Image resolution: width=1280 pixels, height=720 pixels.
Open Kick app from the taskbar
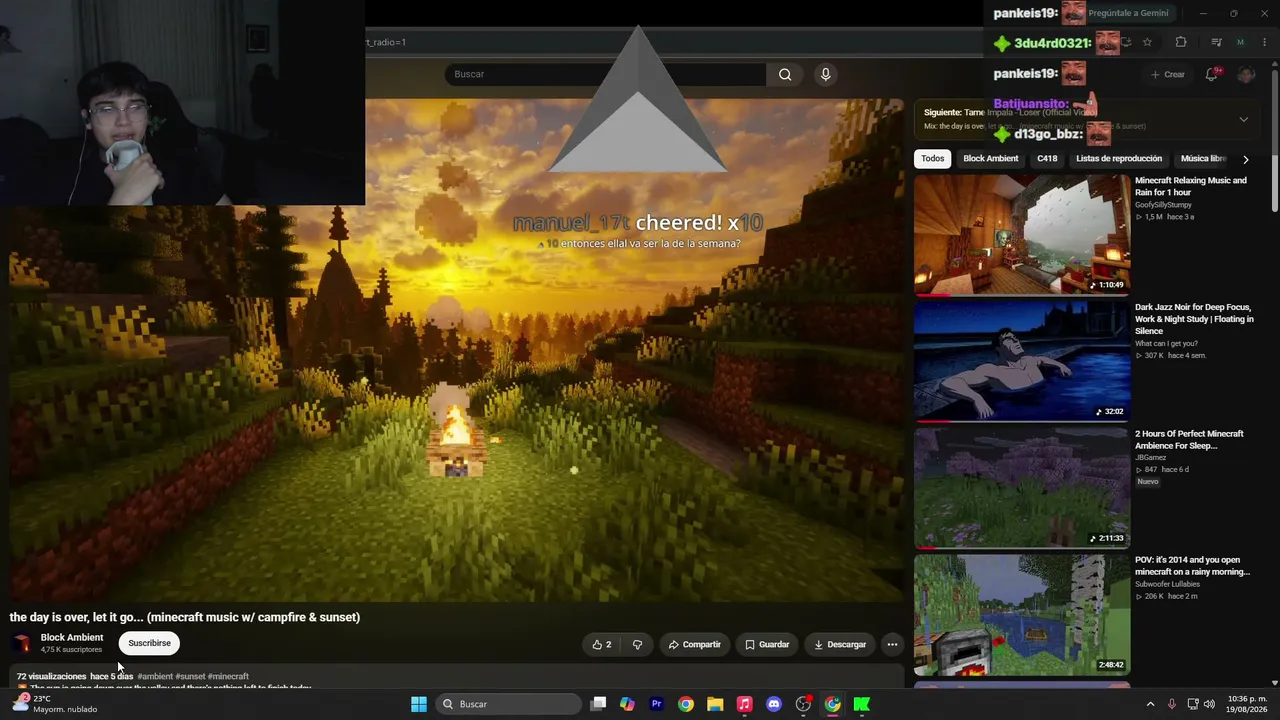[861, 704]
